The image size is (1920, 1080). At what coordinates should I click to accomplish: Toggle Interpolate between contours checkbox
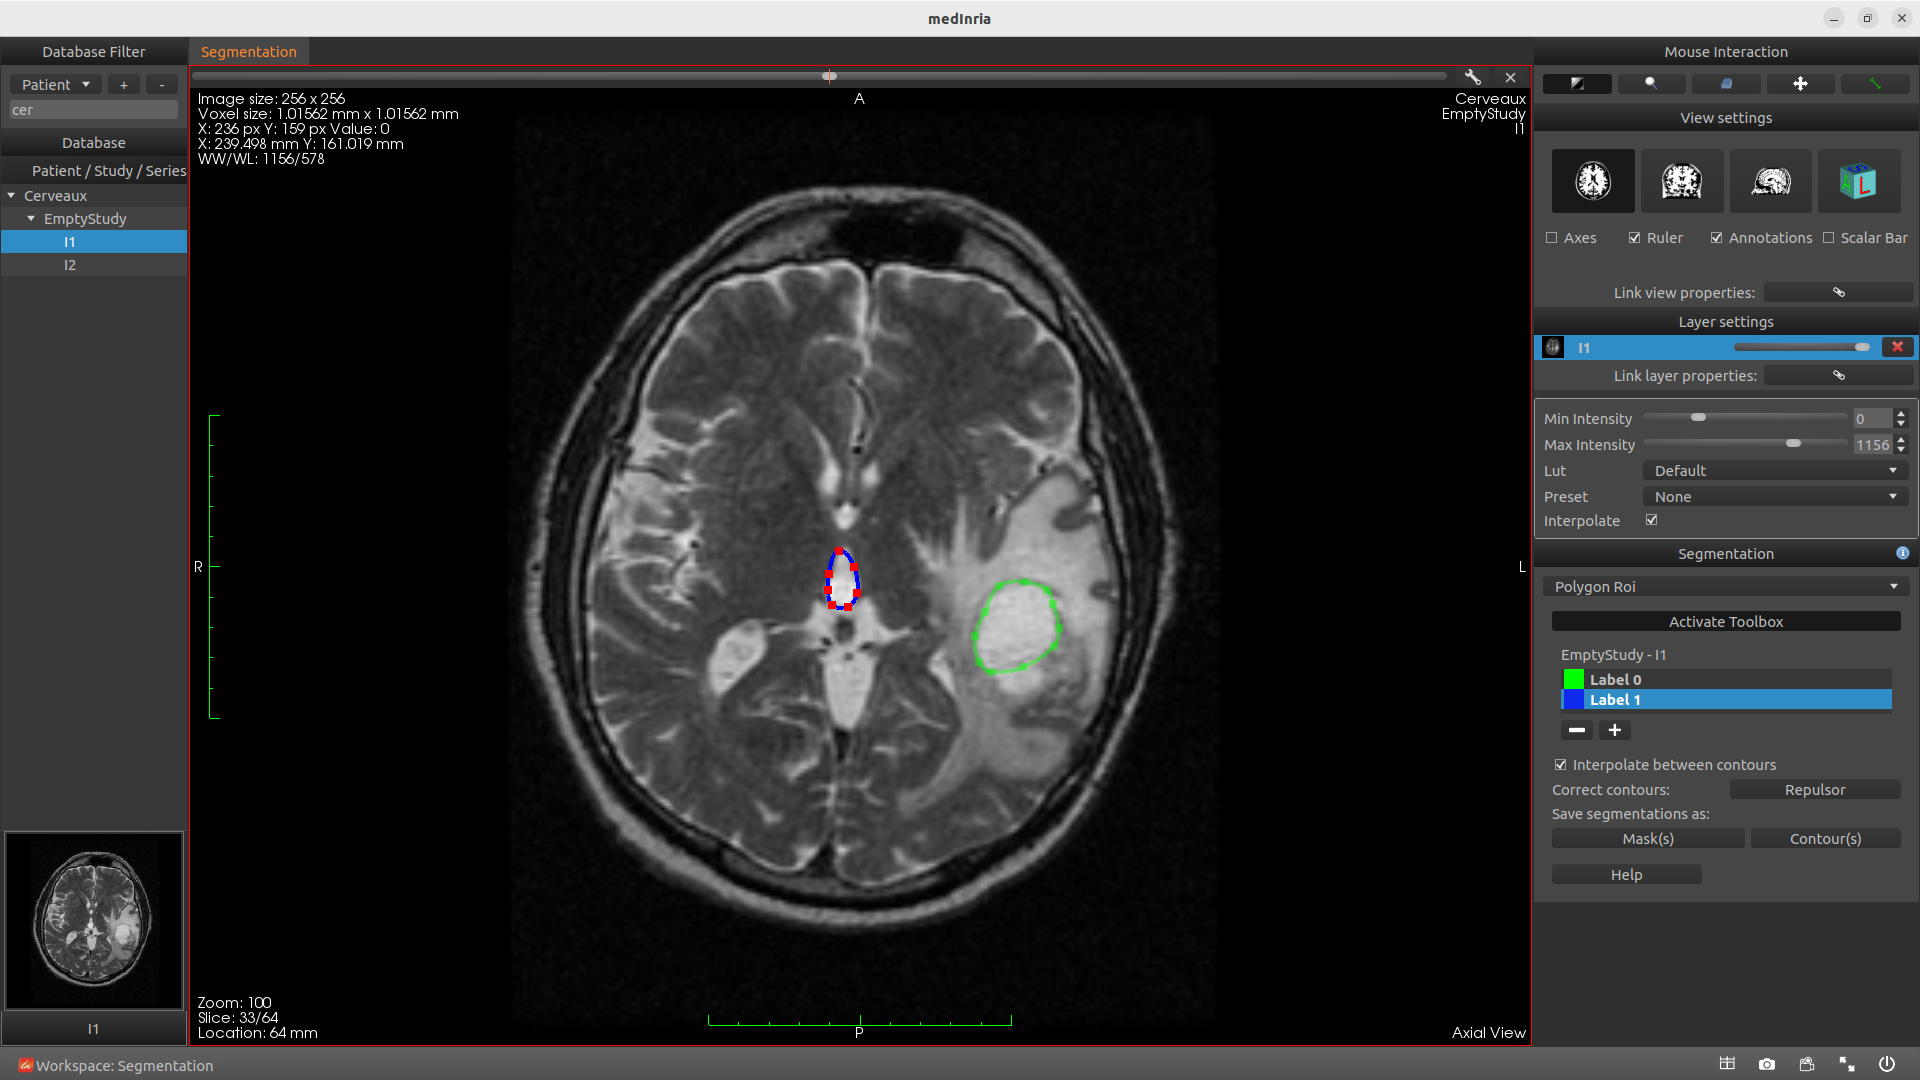click(x=1561, y=765)
